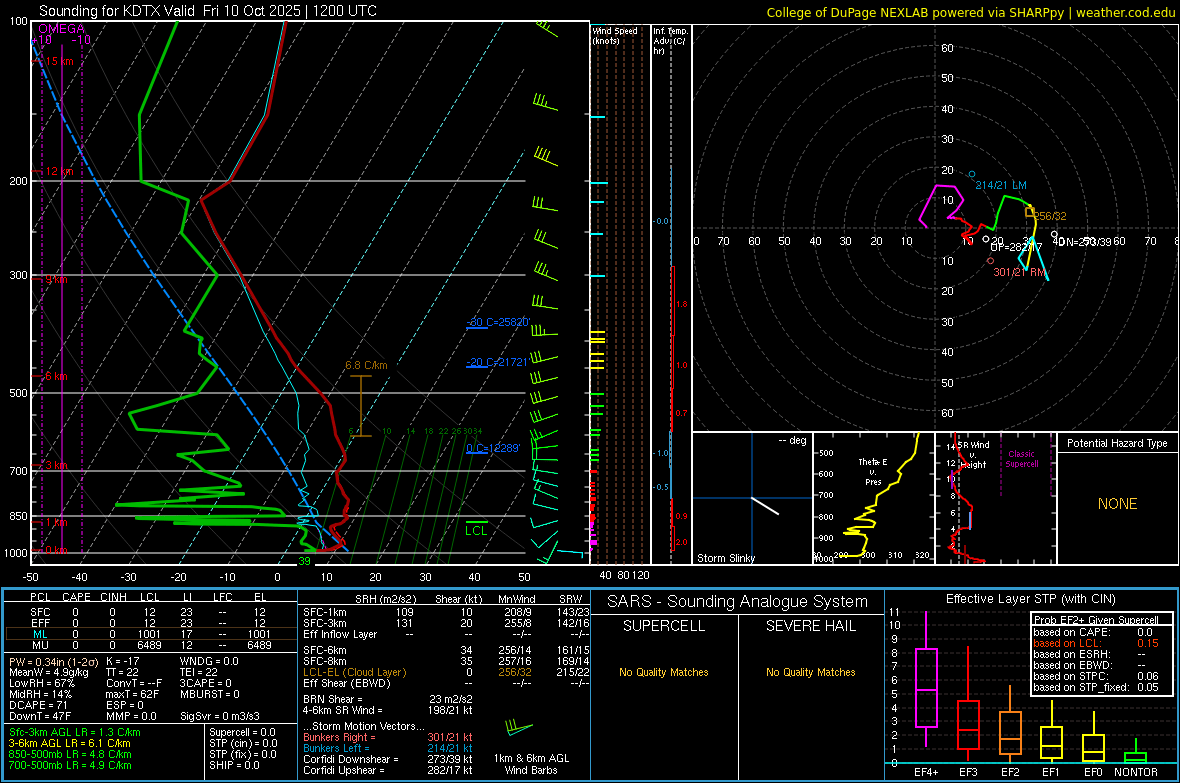Screen dimensions: 1180x783
Task: Click the 0 C=12289' height label
Action: [x=493, y=448]
